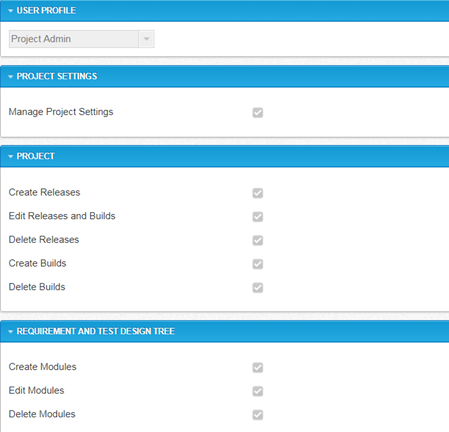Collapse the Project Settings section arrow

pyautogui.click(x=11, y=77)
